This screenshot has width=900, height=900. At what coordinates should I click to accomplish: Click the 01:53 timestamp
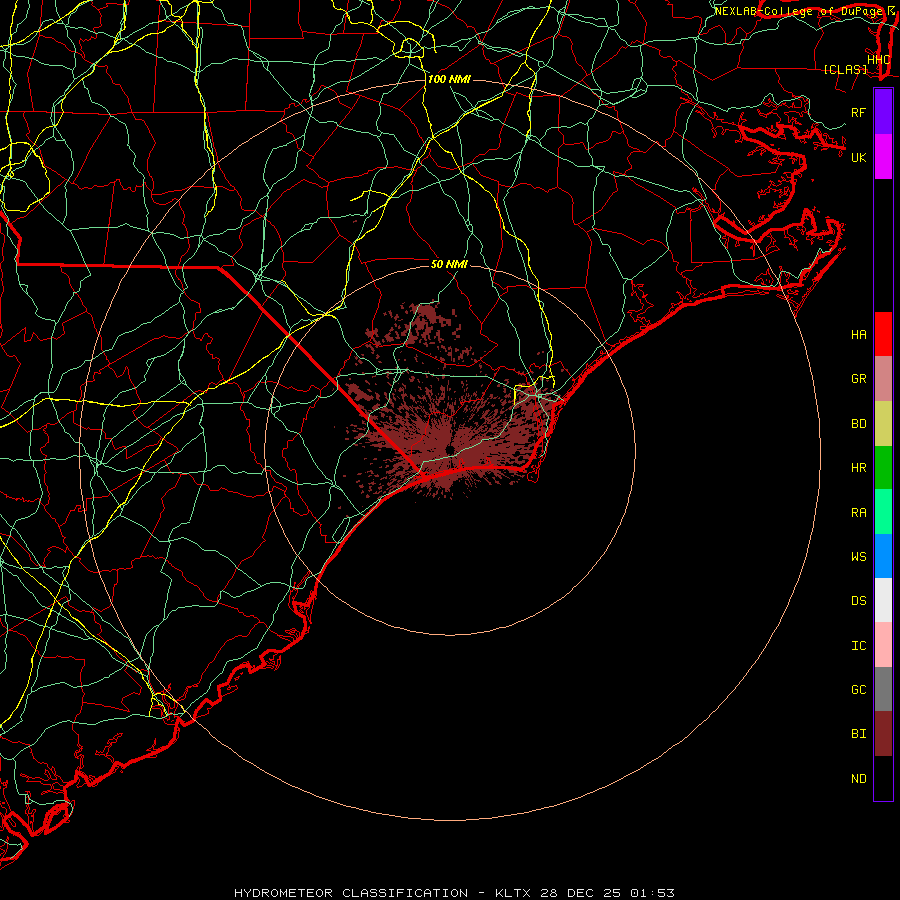[x=652, y=893]
